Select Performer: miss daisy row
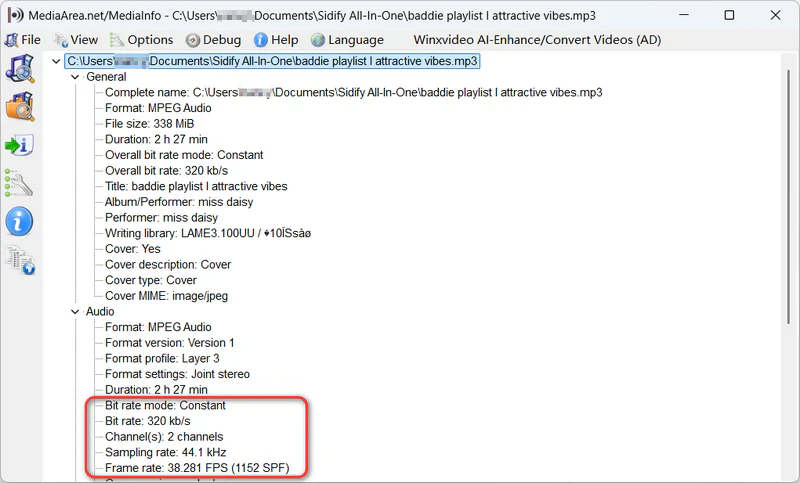The height and width of the screenshot is (483, 800). point(161,218)
